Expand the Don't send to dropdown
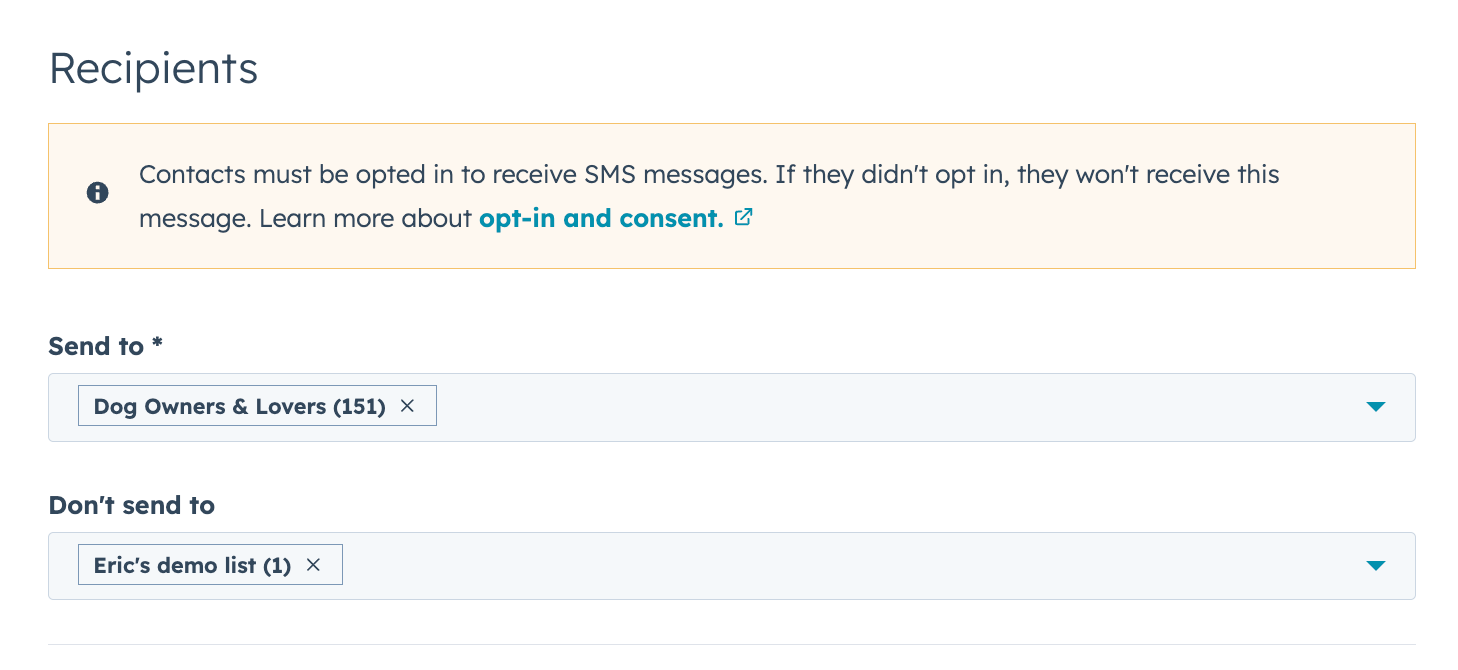 tap(1376, 565)
